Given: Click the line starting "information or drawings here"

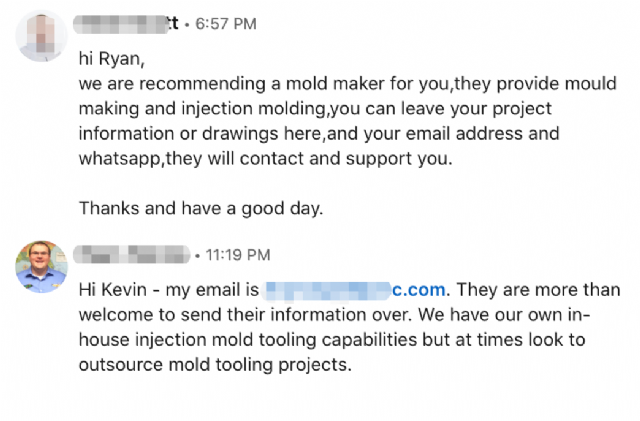Looking at the screenshot, I should pos(319,134).
